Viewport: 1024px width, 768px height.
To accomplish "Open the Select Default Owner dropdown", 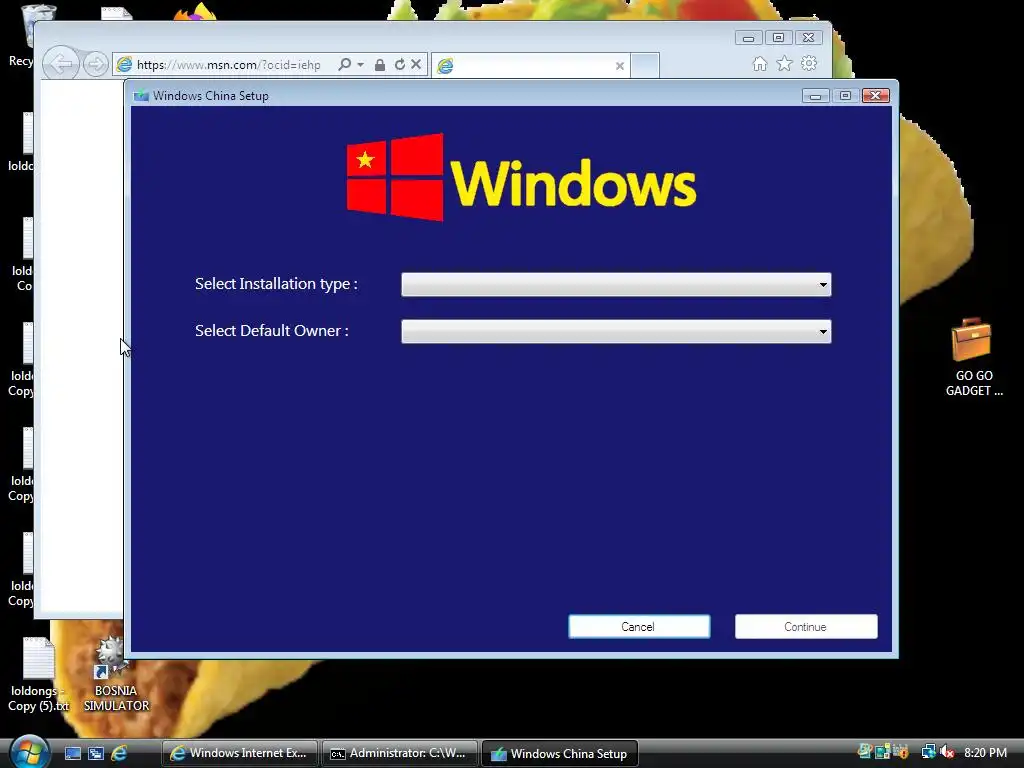I will (616, 332).
